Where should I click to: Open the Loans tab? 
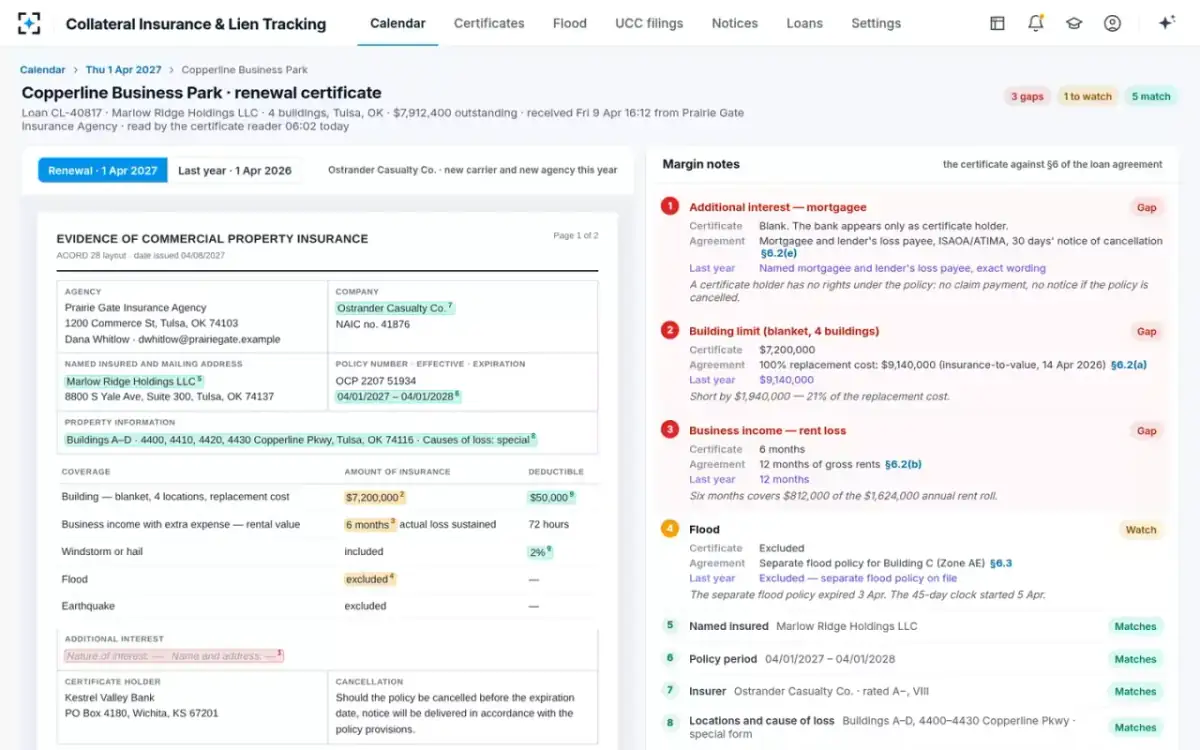(805, 23)
